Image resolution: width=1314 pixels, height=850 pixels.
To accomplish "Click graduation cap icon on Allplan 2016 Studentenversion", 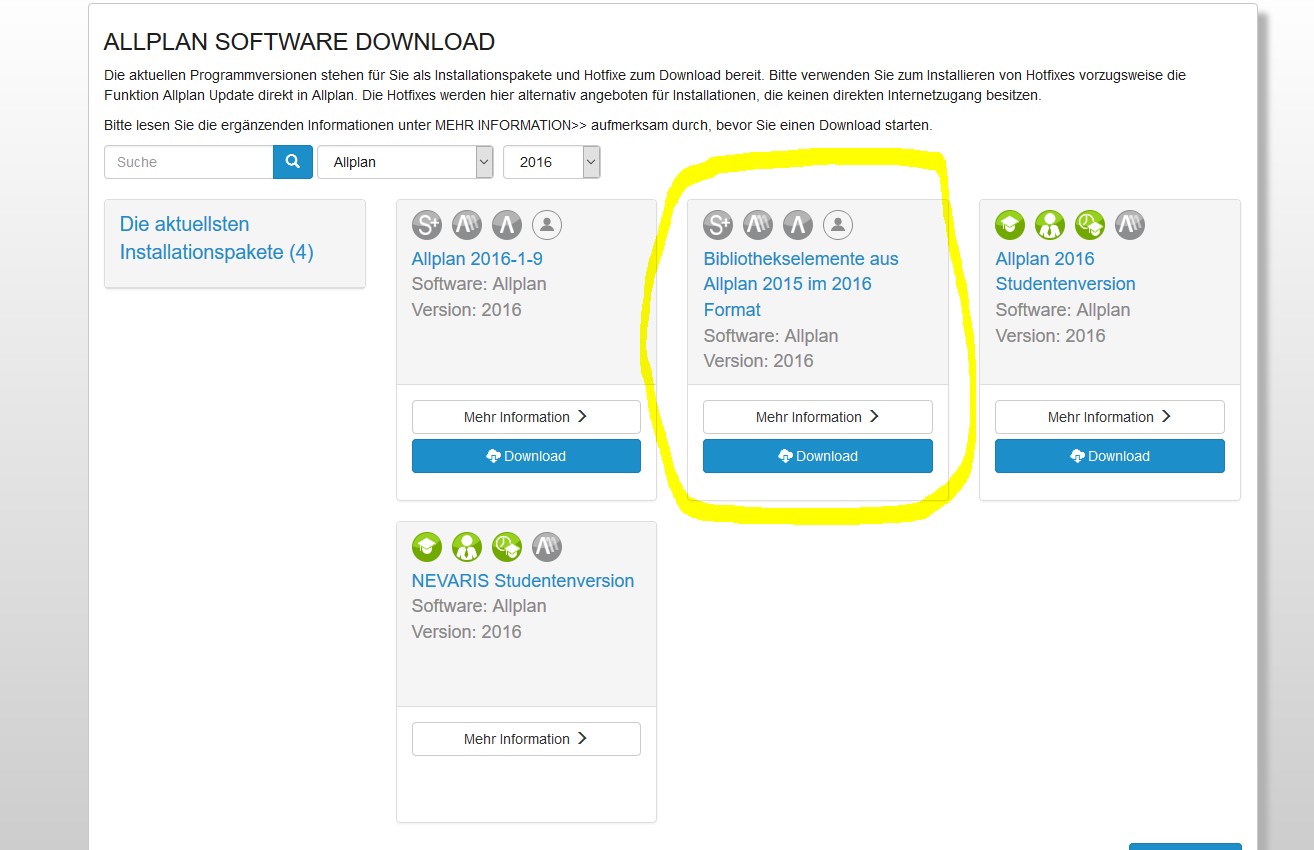I will point(1010,225).
